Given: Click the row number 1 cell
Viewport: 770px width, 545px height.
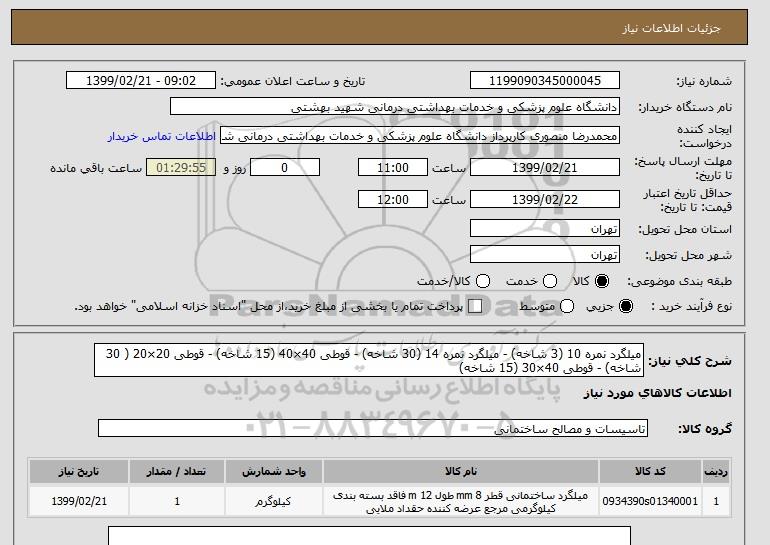Looking at the screenshot, I should tap(716, 501).
